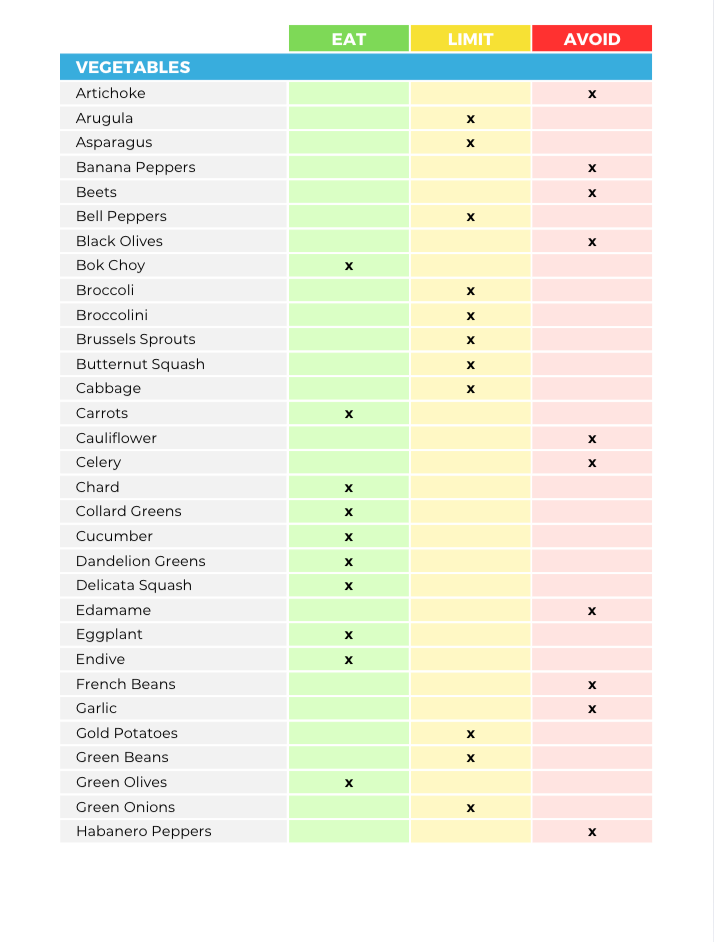
Task: Click the red AVOID column header
Action: [592, 39]
